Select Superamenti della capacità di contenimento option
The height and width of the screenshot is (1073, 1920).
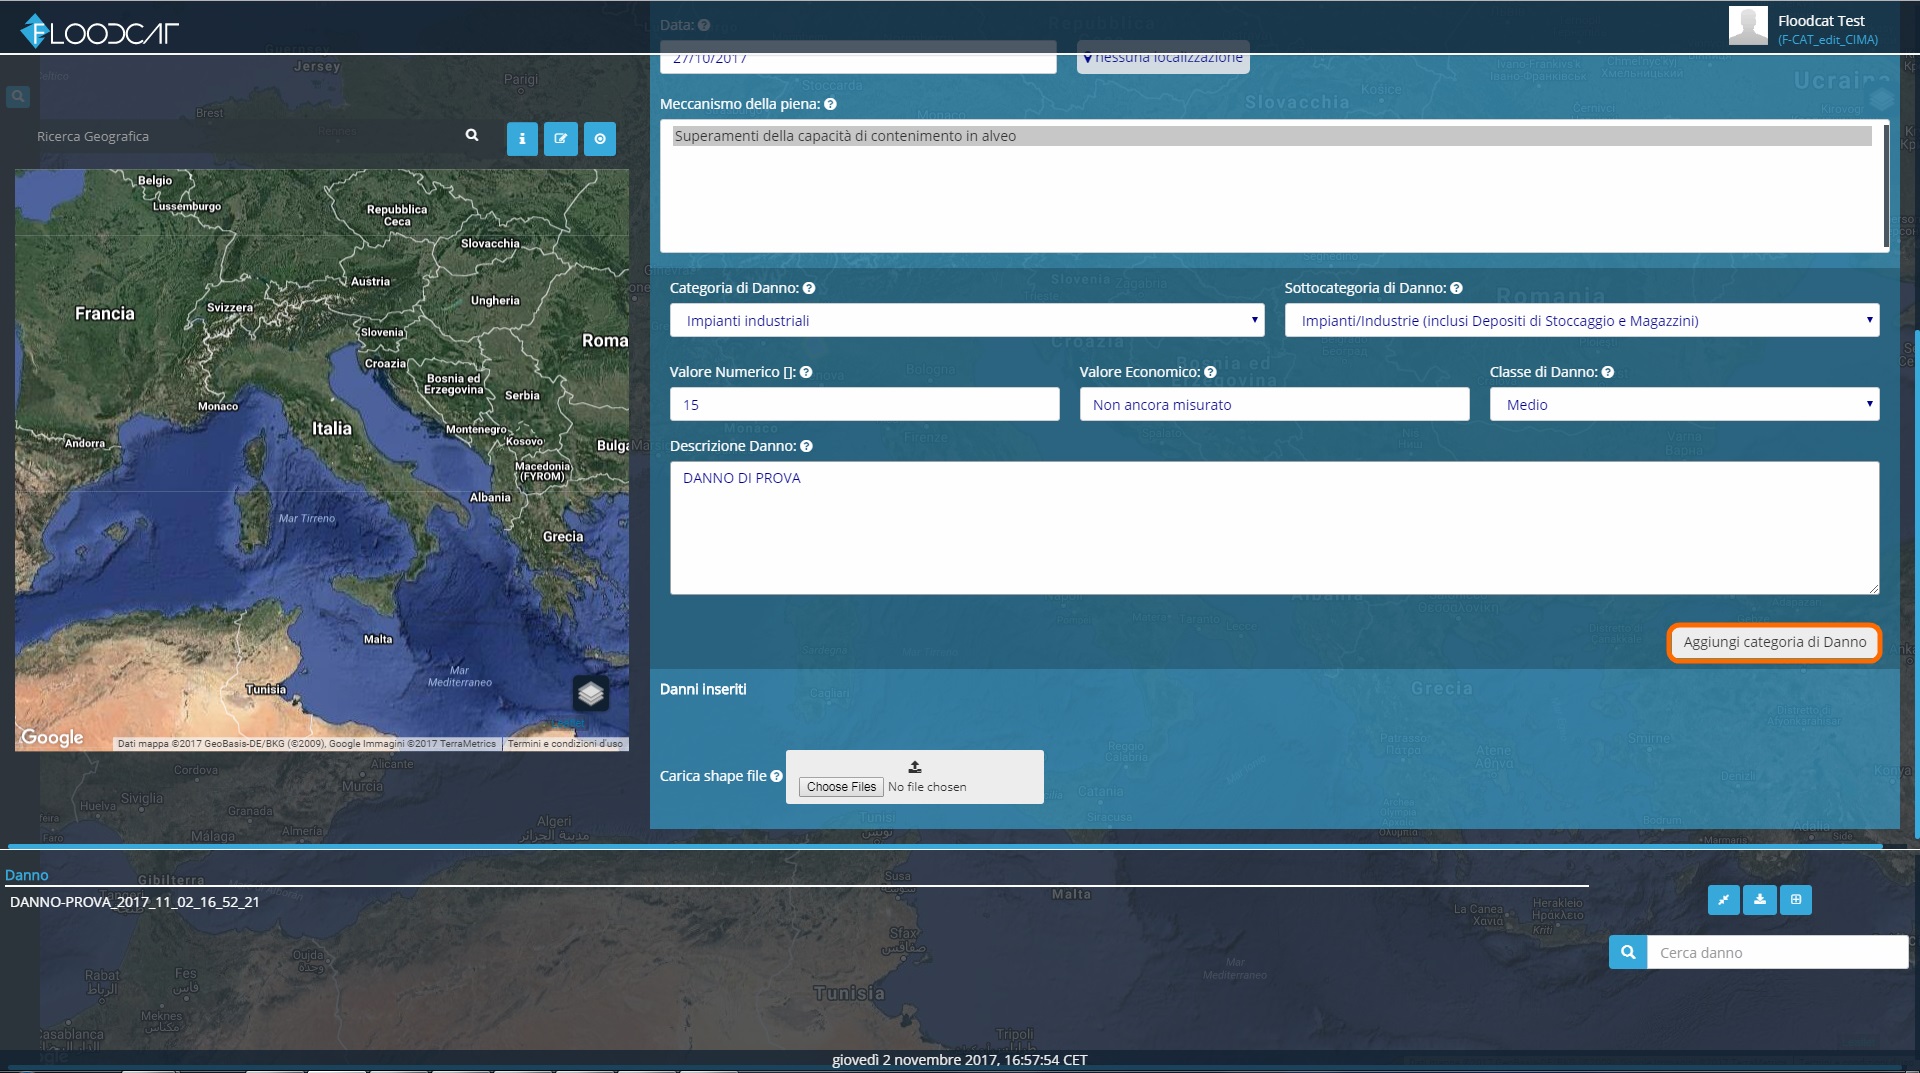click(x=1272, y=136)
